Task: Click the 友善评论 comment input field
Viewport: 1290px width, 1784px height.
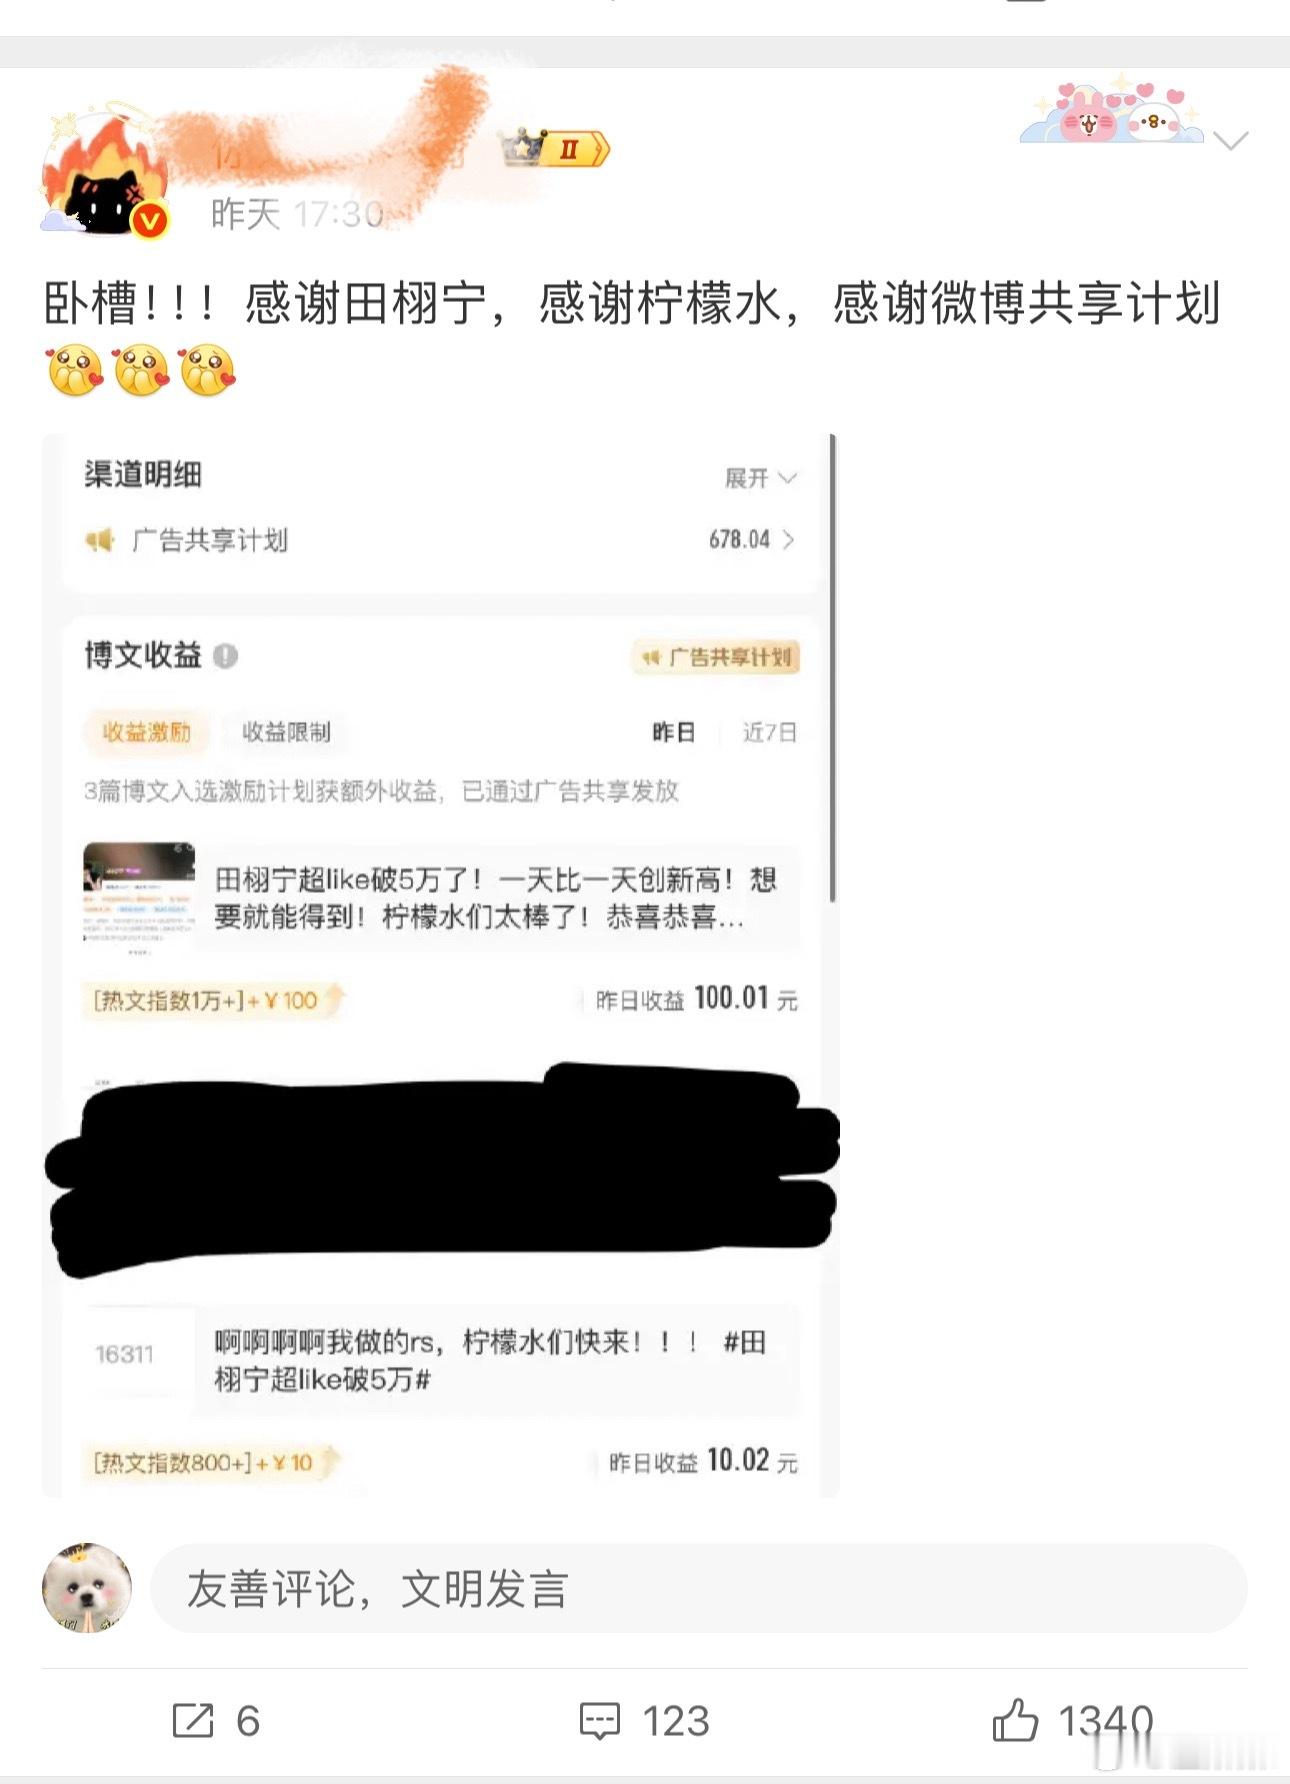Action: click(699, 1588)
